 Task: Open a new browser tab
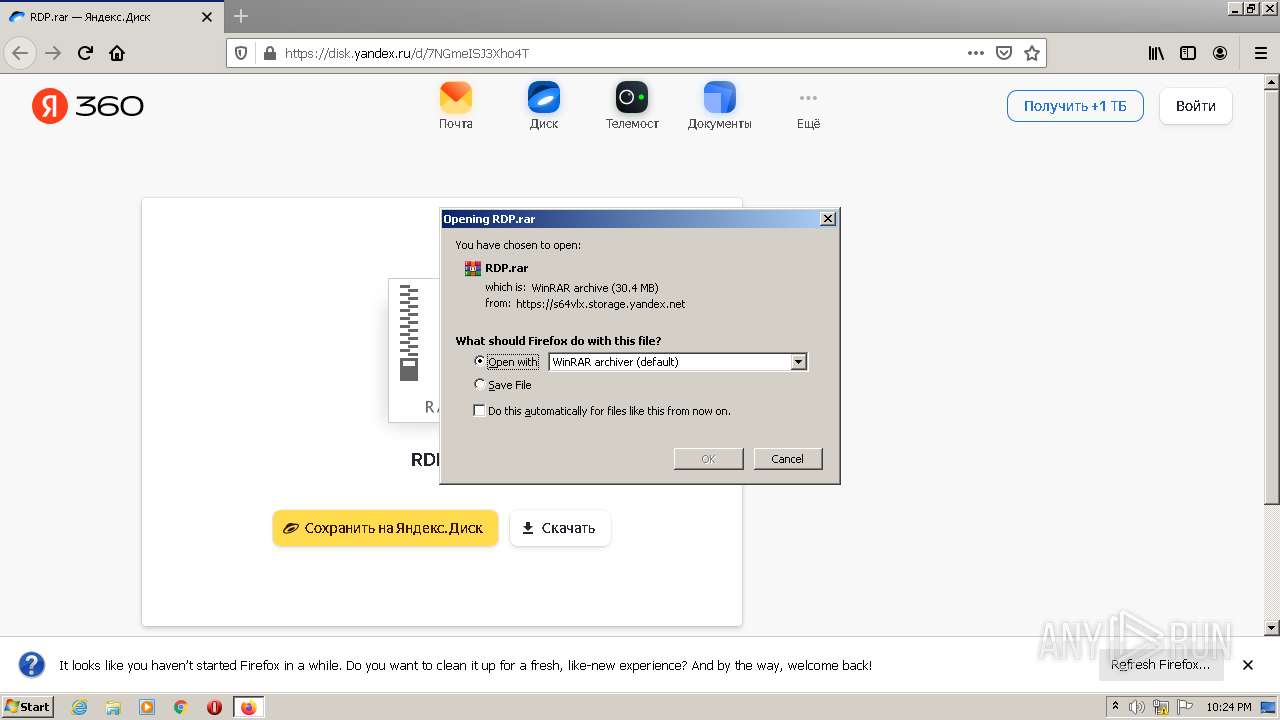tap(241, 16)
